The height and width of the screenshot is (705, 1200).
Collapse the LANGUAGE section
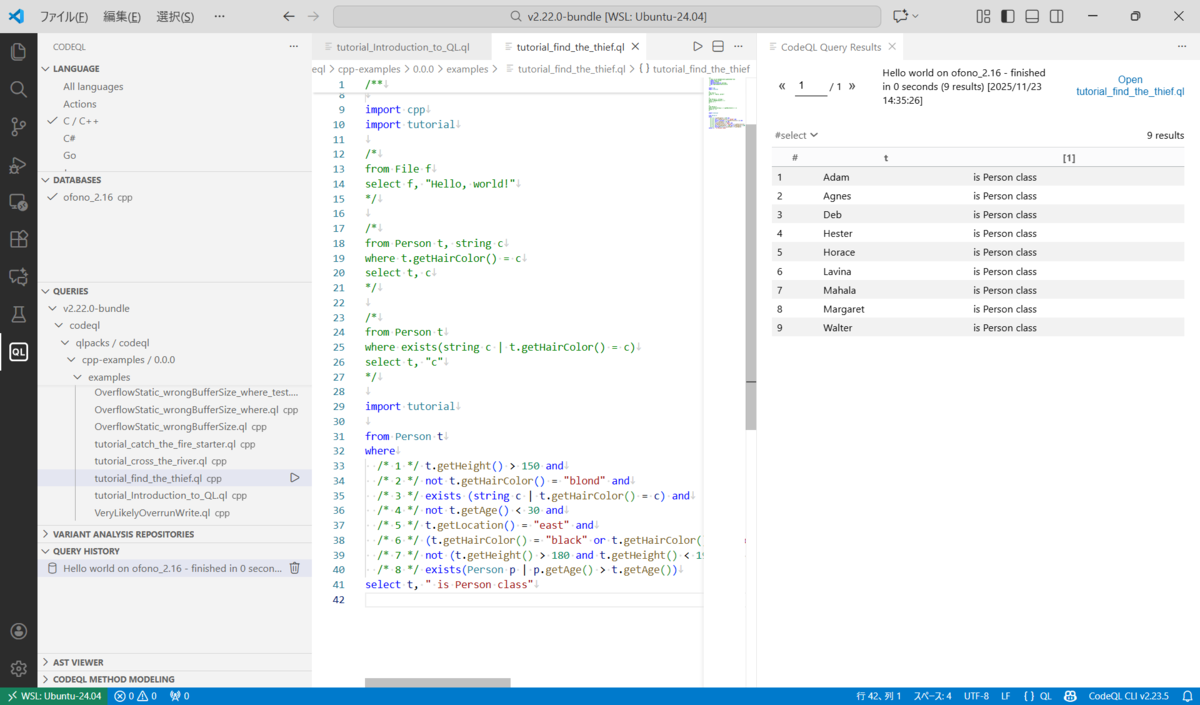(x=76, y=69)
